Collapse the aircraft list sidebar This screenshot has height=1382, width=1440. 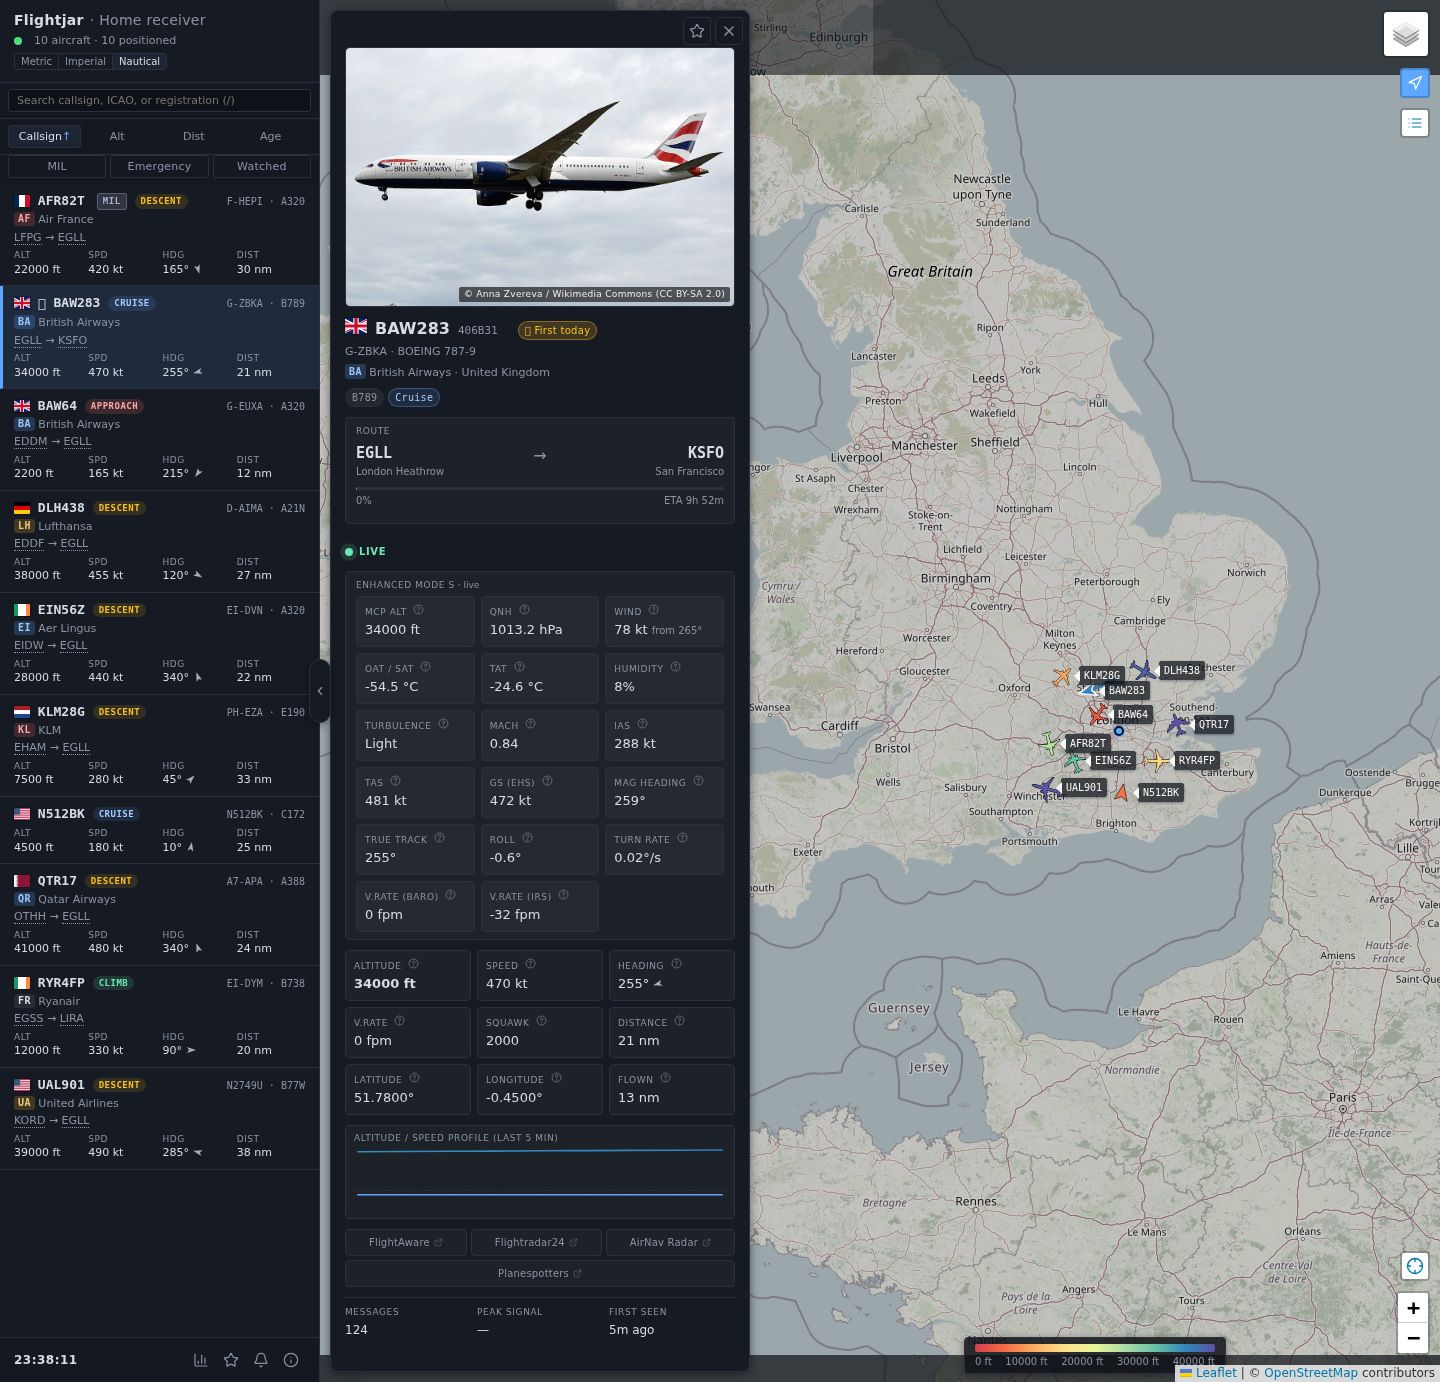coord(320,691)
